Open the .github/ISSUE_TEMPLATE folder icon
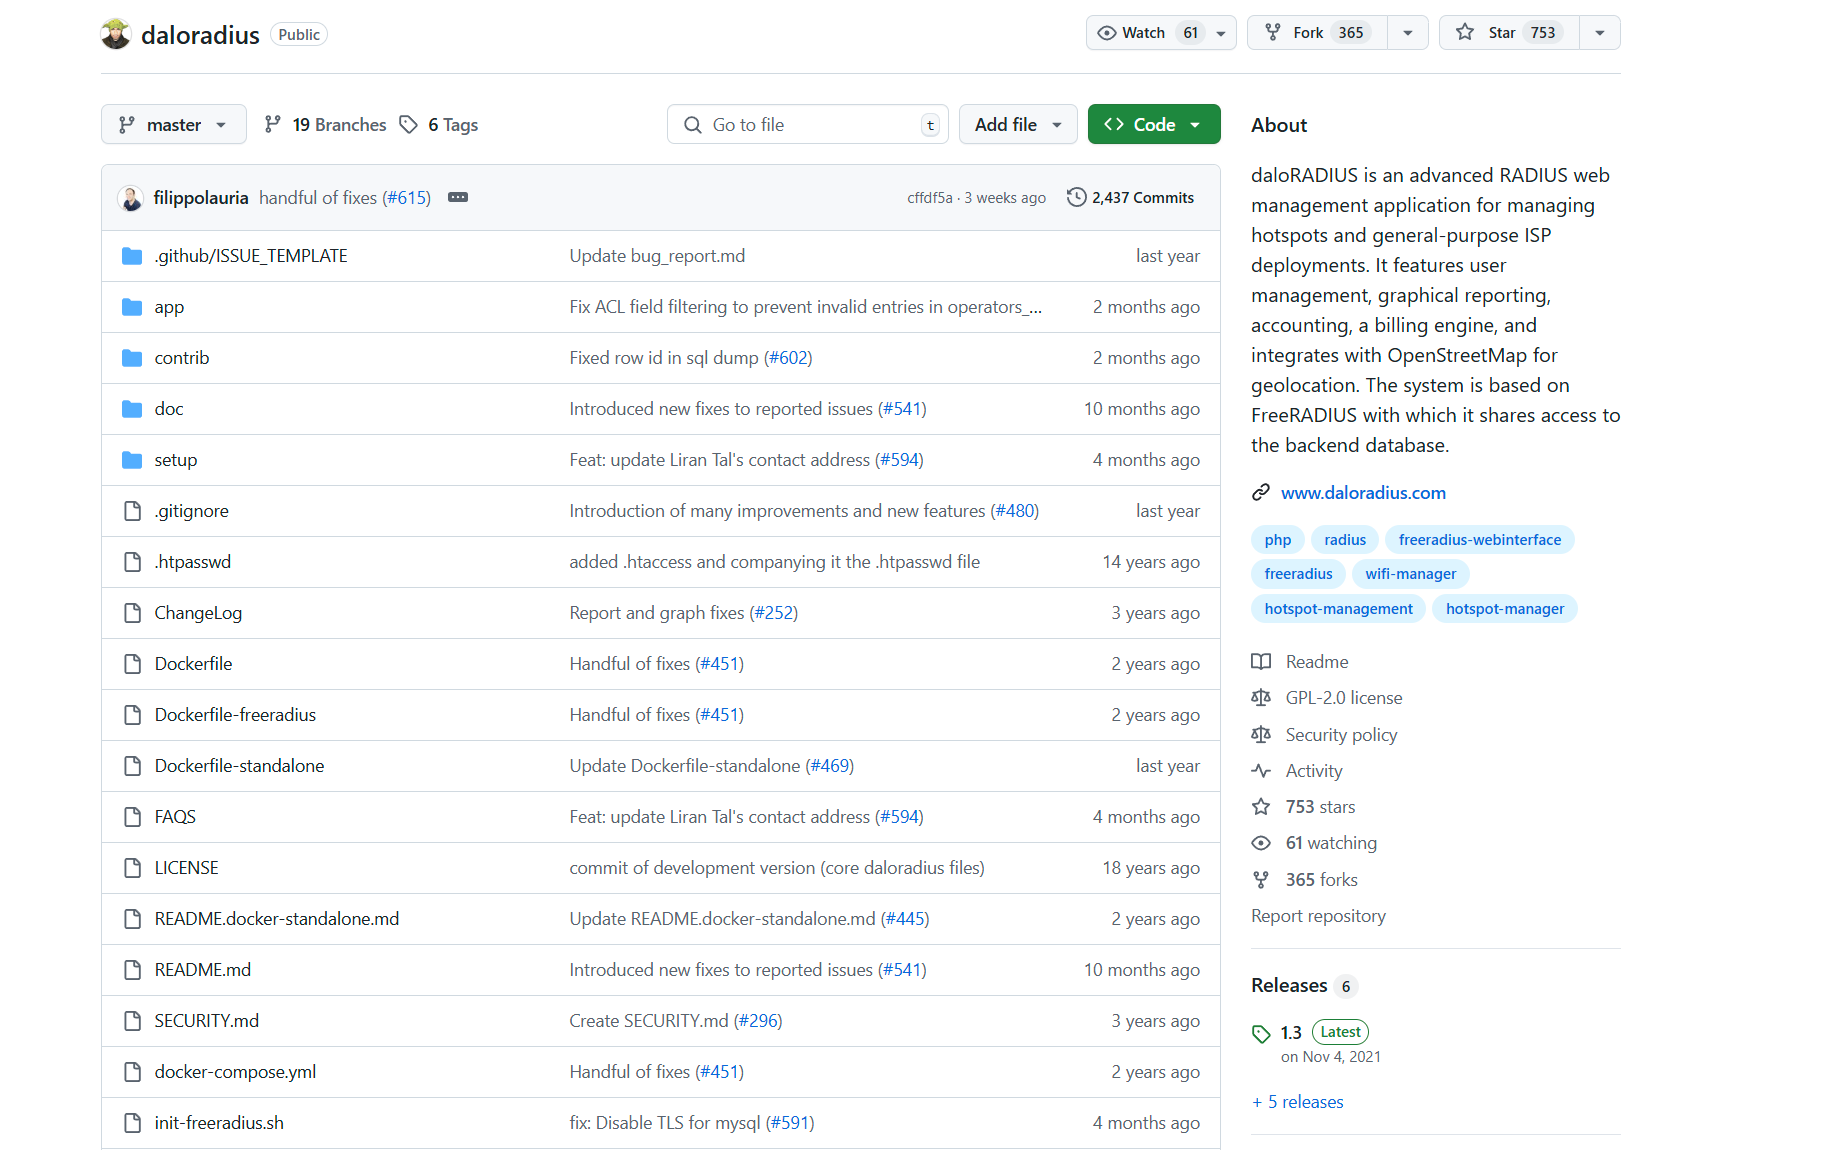Viewport: 1839px width, 1150px height. pos(132,256)
